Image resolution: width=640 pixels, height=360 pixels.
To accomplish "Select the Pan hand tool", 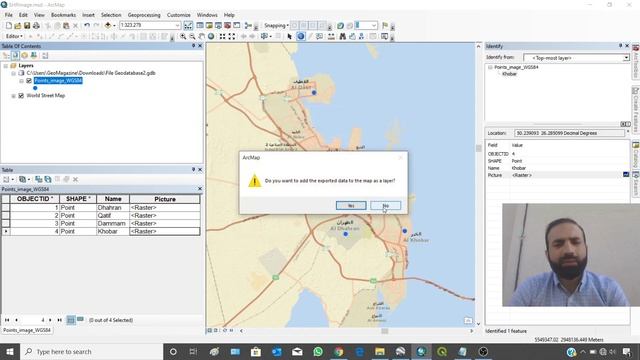I will (x=202, y=36).
